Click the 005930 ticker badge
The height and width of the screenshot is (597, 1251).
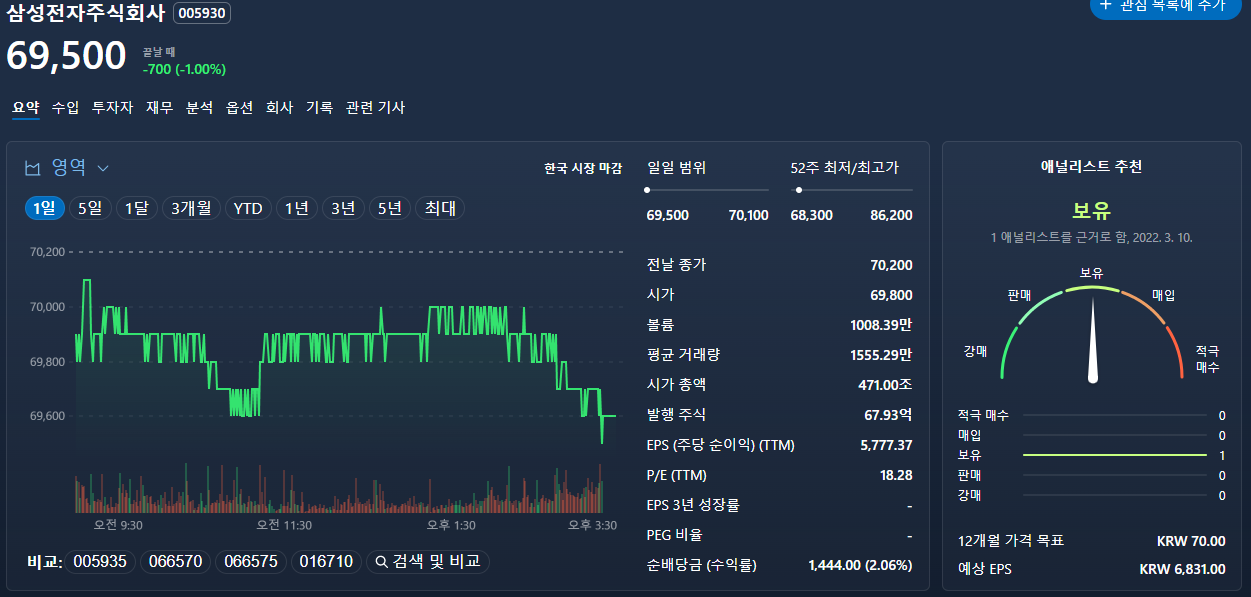[x=202, y=14]
